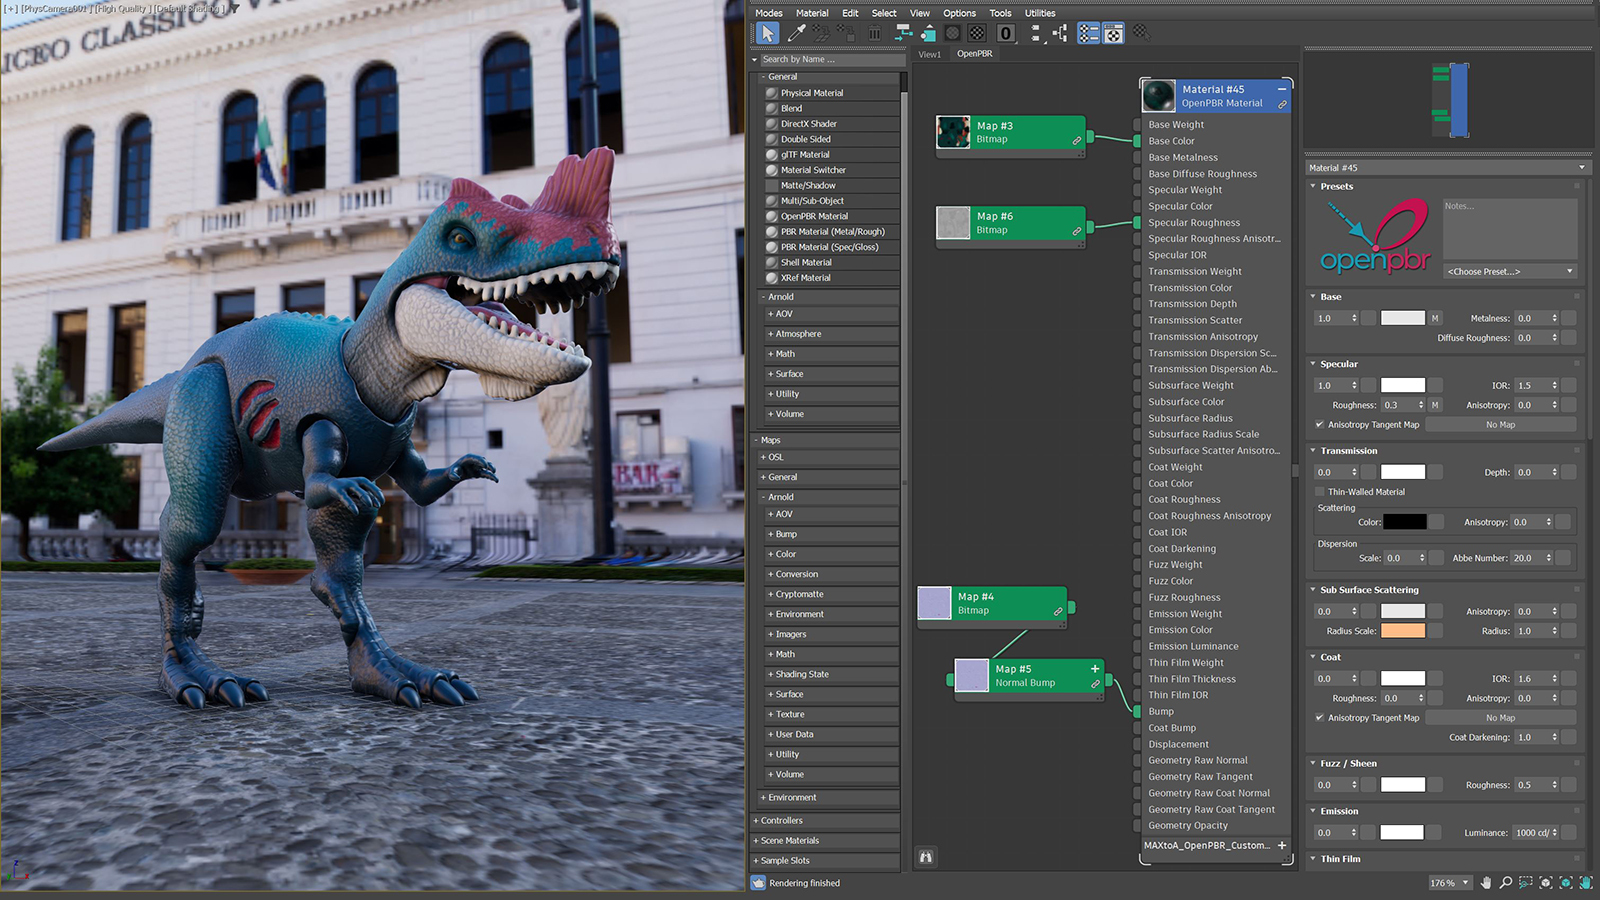Enable the Anisotropy Tangent Map checkbox under Specular

pyautogui.click(x=1321, y=424)
